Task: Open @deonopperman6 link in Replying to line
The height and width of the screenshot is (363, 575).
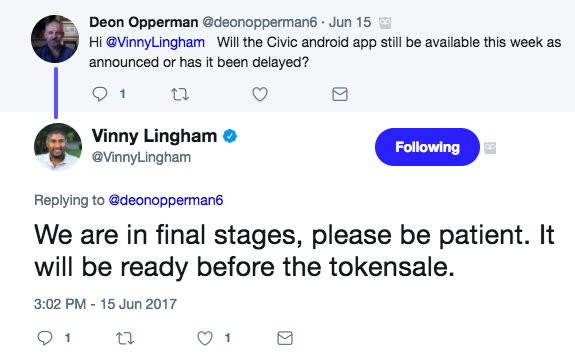Action: pyautogui.click(x=166, y=200)
